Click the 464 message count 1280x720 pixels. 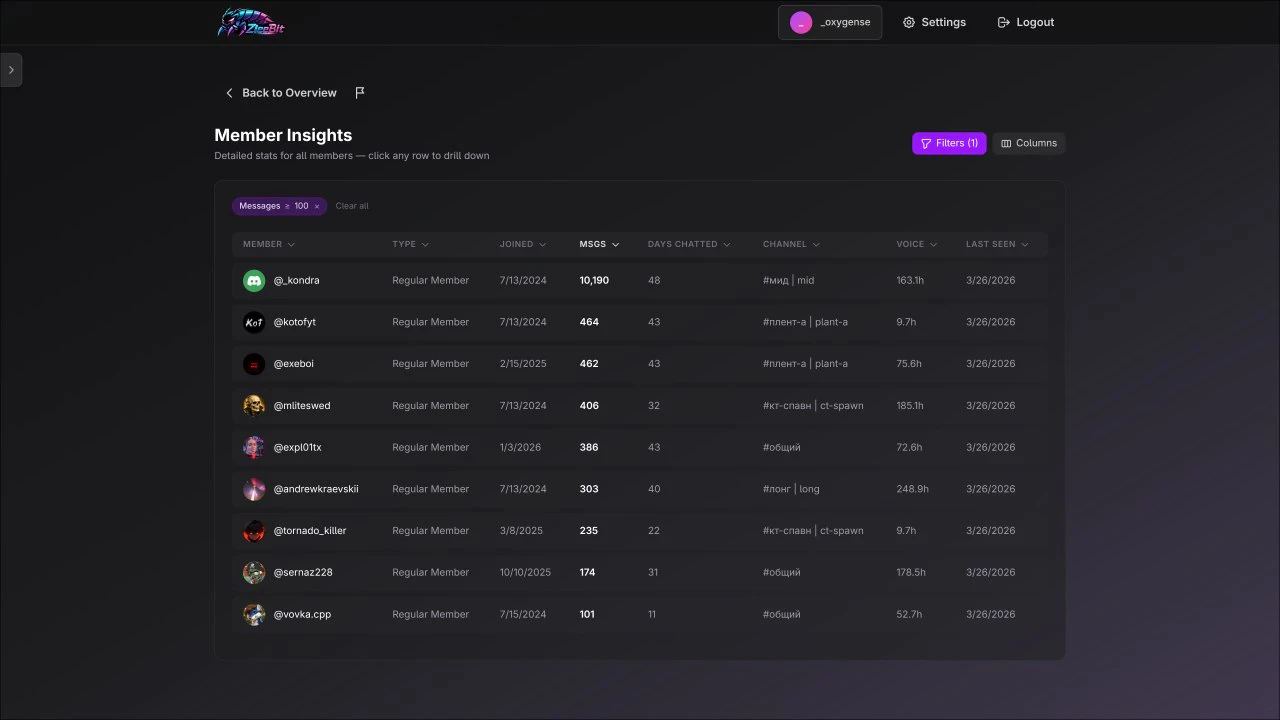coord(589,322)
